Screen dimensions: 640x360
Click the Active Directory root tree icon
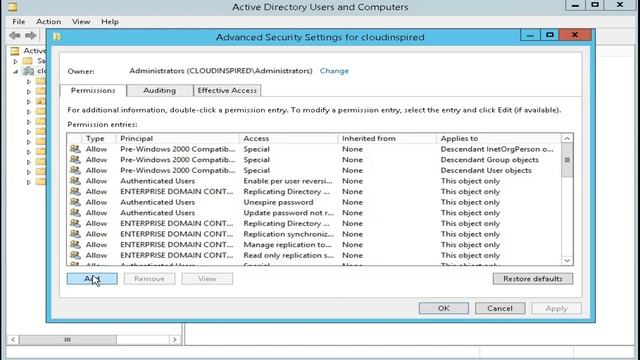pos(15,51)
